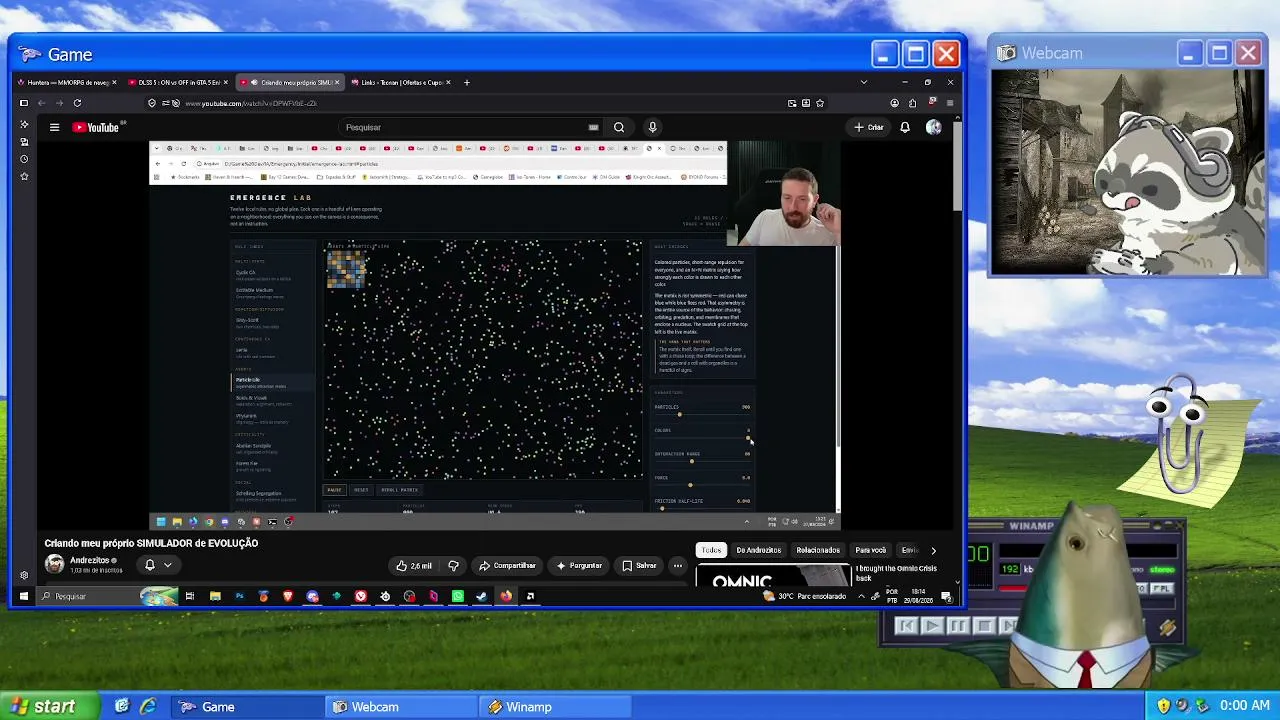Open Photoshop from the inner taskbar
This screenshot has height=720, width=1280.
tap(239, 596)
